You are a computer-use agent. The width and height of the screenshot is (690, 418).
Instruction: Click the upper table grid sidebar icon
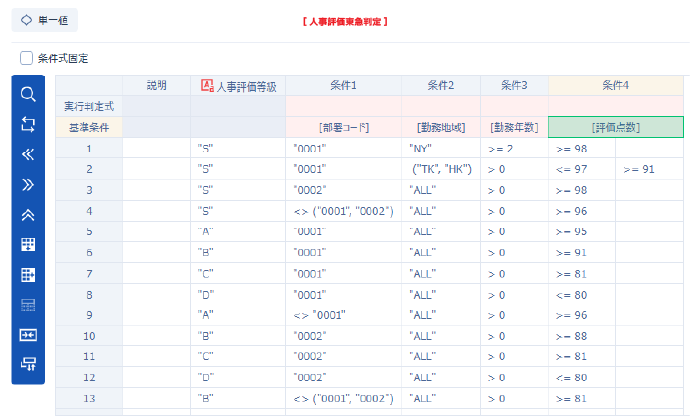coord(28,244)
